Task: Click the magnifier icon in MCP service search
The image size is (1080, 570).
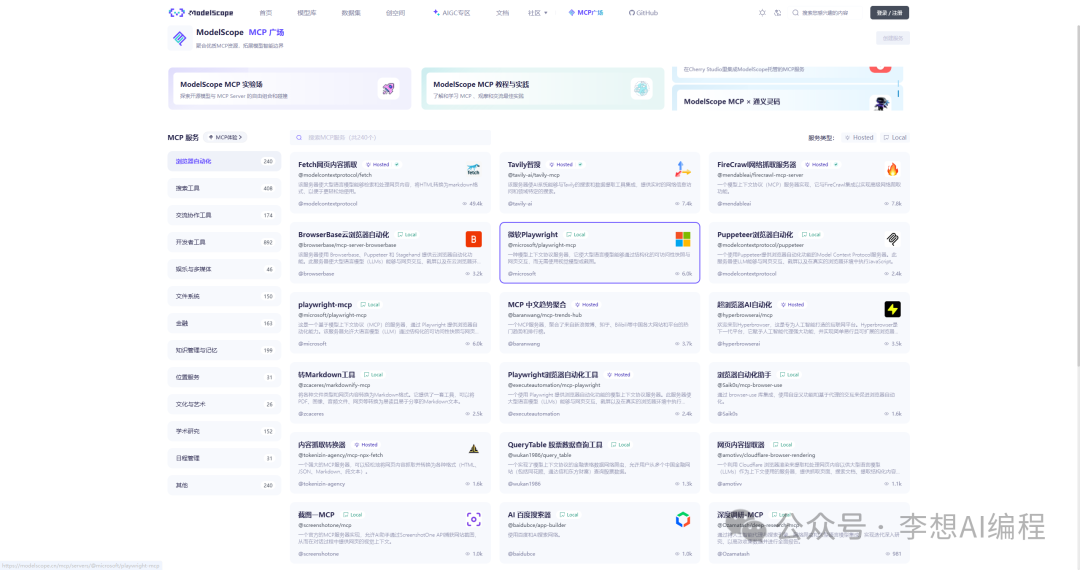Action: coord(299,138)
